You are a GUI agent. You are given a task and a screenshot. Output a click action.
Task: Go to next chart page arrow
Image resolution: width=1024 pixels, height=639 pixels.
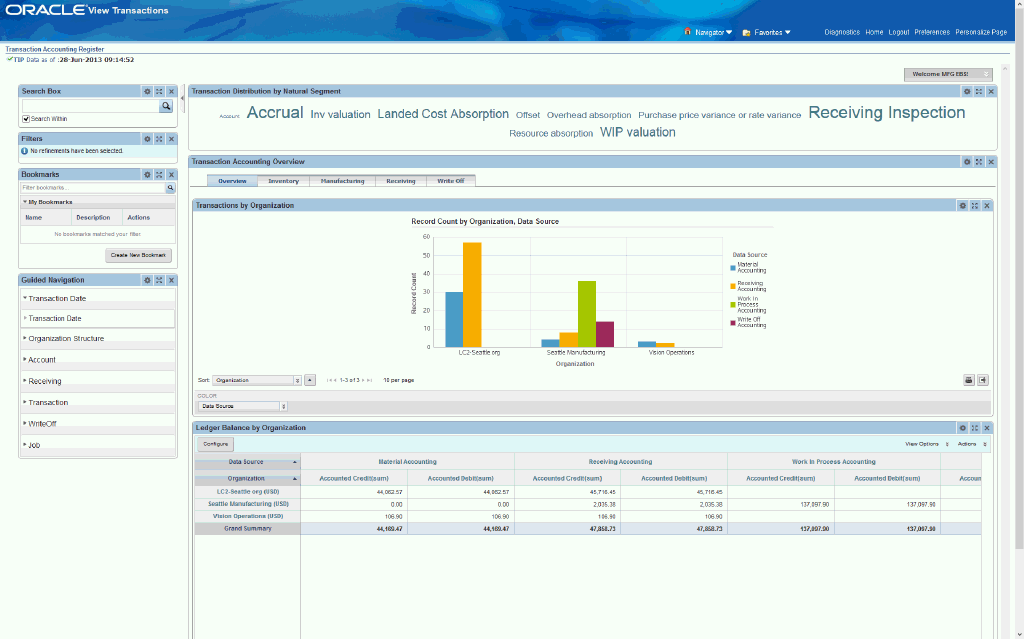point(363,380)
